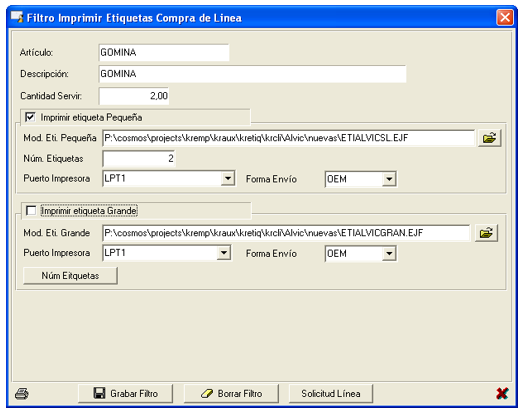The height and width of the screenshot is (413, 524).
Task: Click the Descripción text field
Action: (x=252, y=74)
